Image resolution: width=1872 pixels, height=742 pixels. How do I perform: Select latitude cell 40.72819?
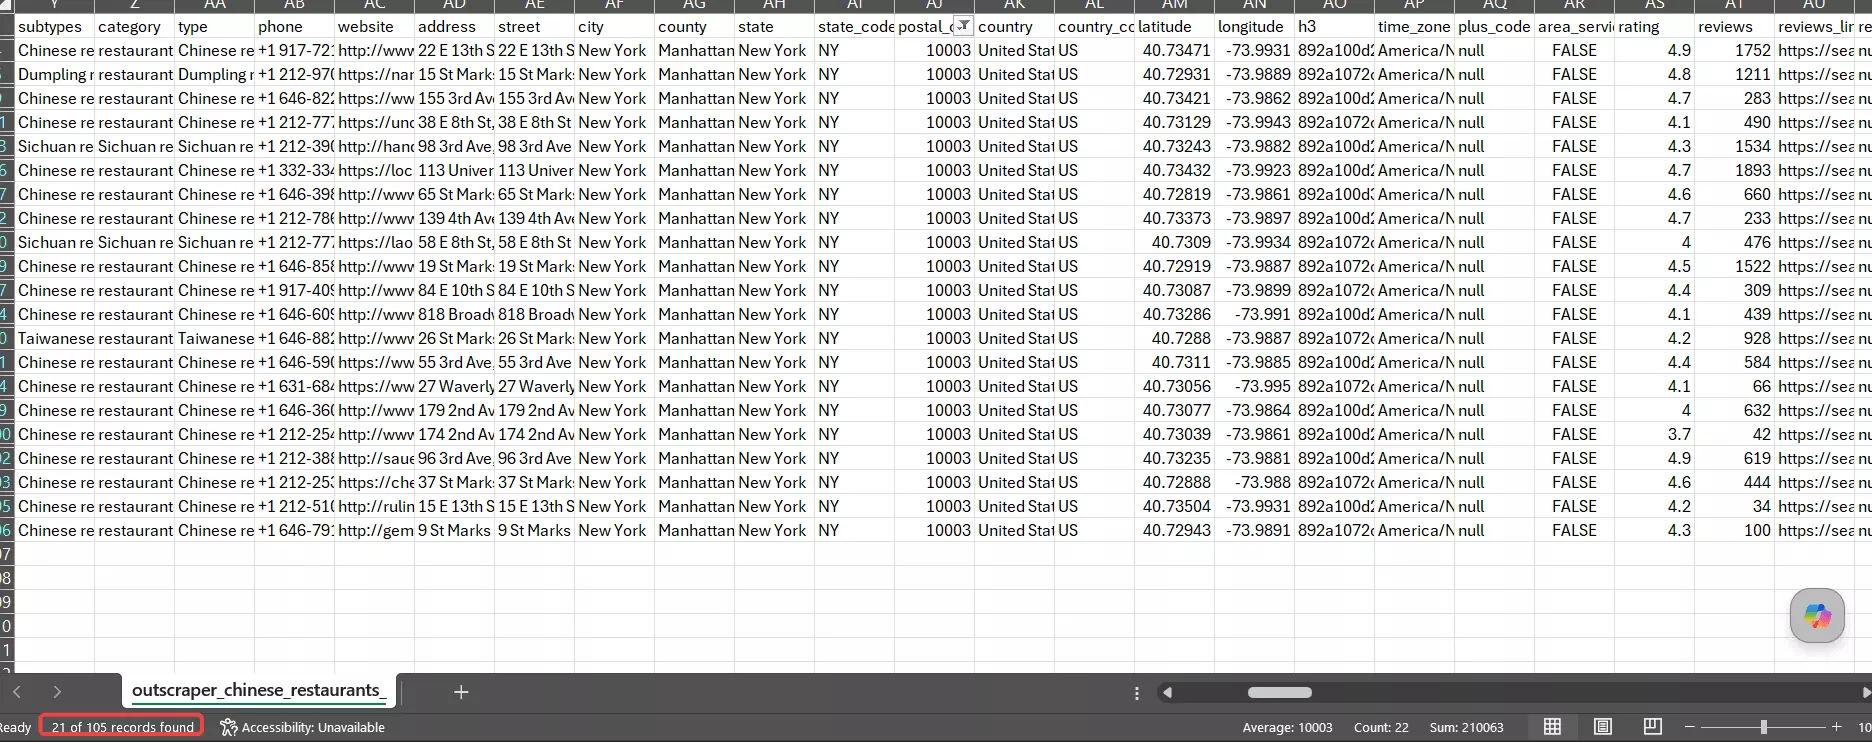tap(1174, 194)
